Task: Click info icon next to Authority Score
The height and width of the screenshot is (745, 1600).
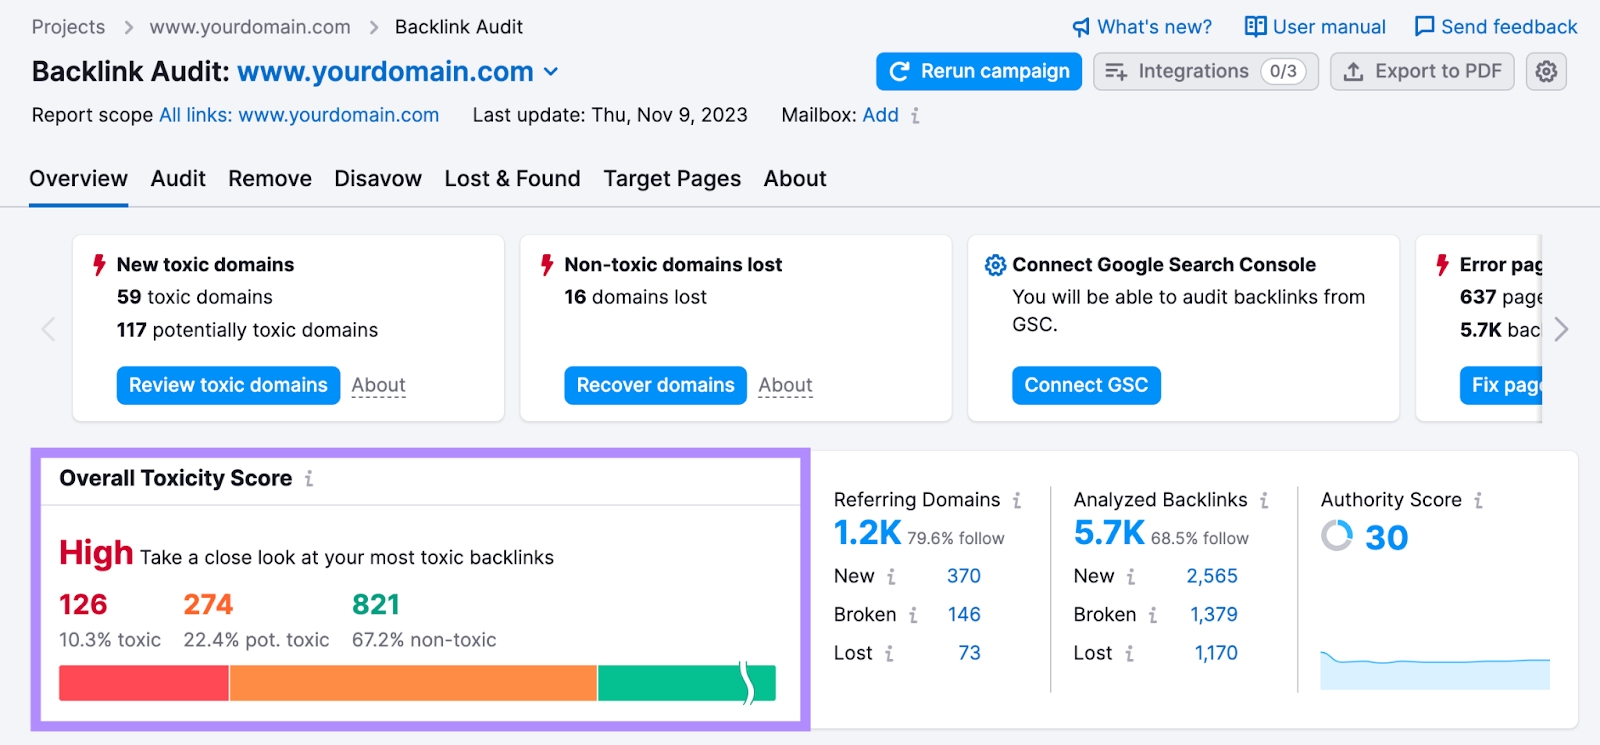Action: pyautogui.click(x=1478, y=500)
